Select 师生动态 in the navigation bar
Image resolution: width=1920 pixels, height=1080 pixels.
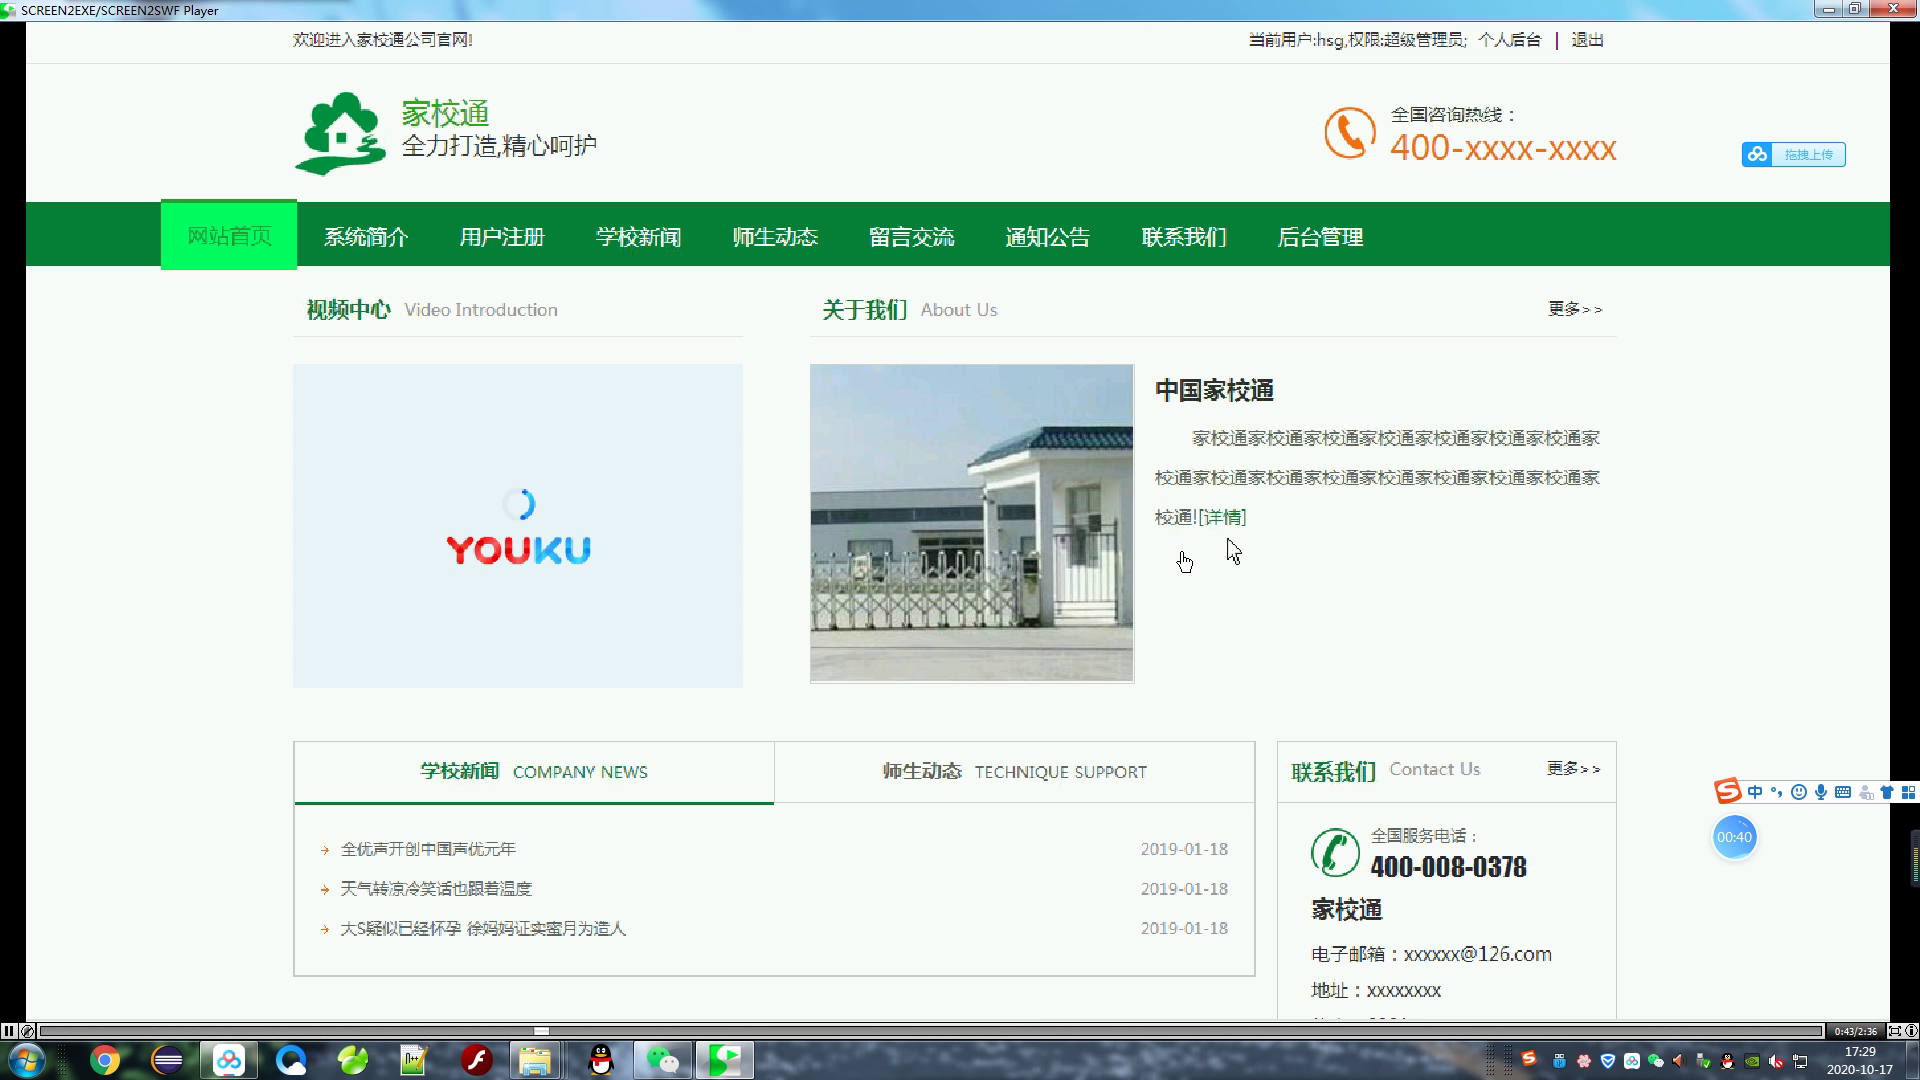pos(775,237)
